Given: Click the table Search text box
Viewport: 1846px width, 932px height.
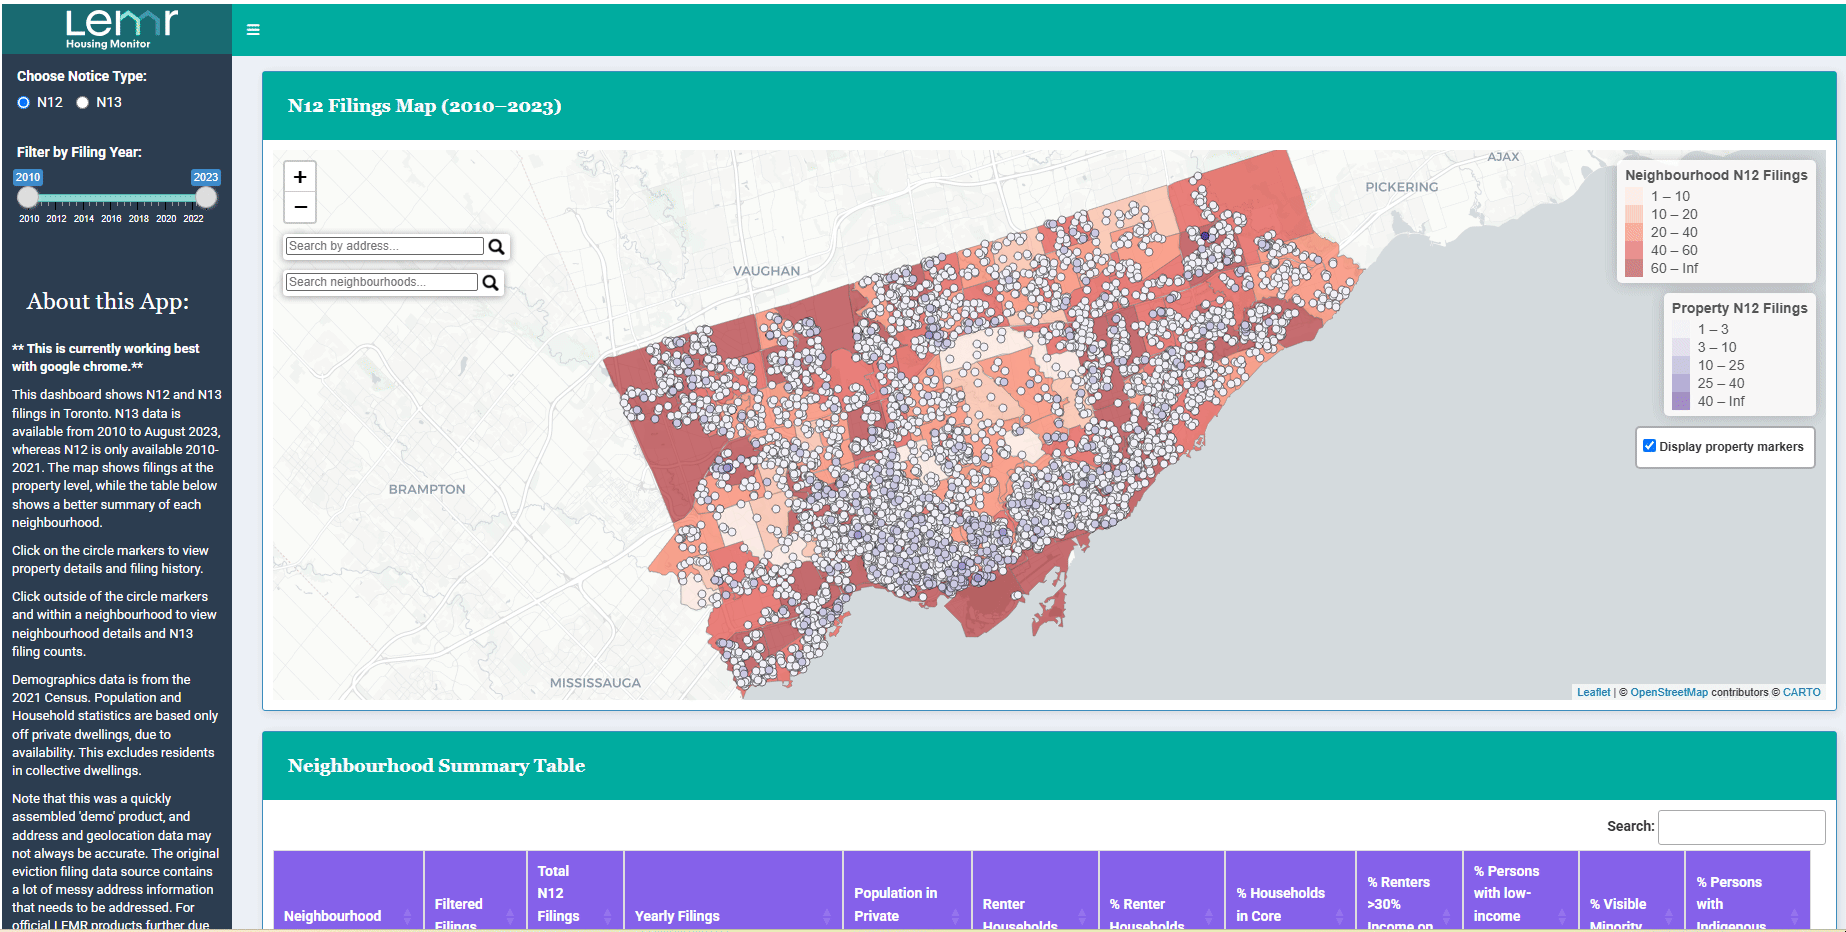Looking at the screenshot, I should [x=1741, y=827].
